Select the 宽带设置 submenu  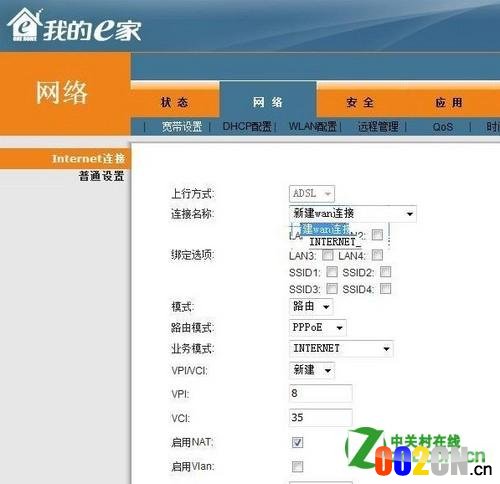point(182,127)
